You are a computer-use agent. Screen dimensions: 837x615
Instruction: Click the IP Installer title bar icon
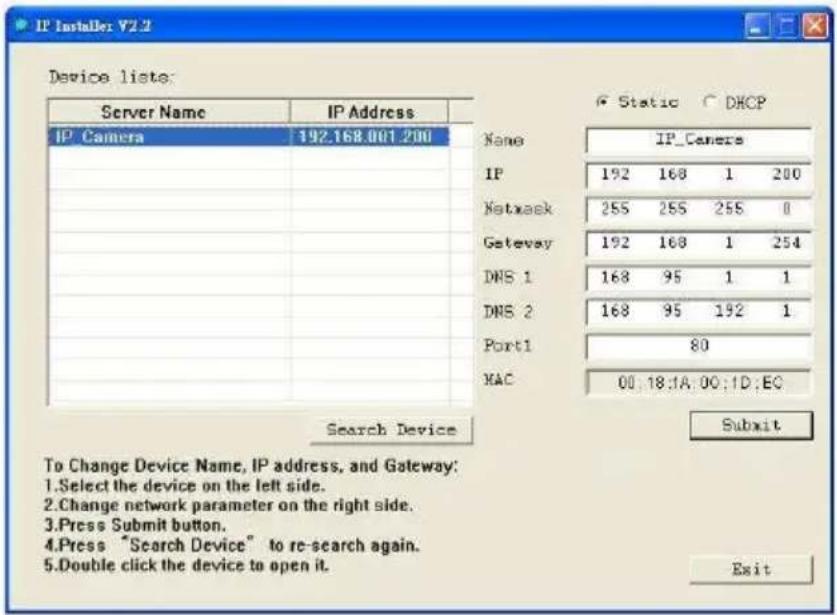click(x=21, y=25)
